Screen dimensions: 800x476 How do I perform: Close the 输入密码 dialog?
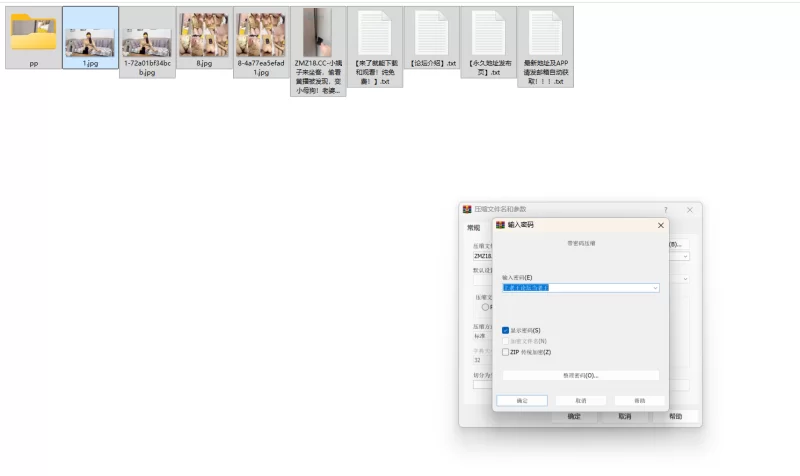pyautogui.click(x=661, y=225)
